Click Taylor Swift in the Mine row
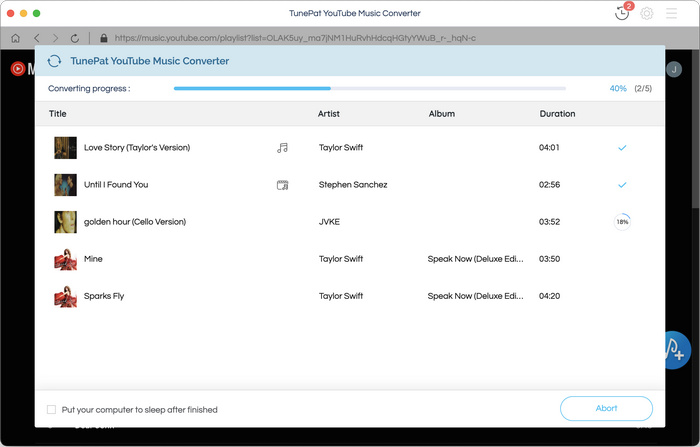 341,259
